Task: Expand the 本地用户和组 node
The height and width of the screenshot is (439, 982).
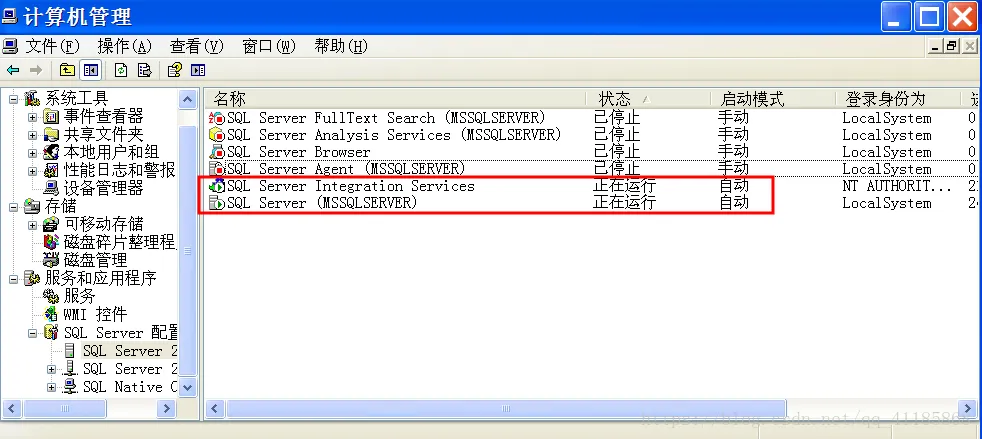Action: pos(33,153)
